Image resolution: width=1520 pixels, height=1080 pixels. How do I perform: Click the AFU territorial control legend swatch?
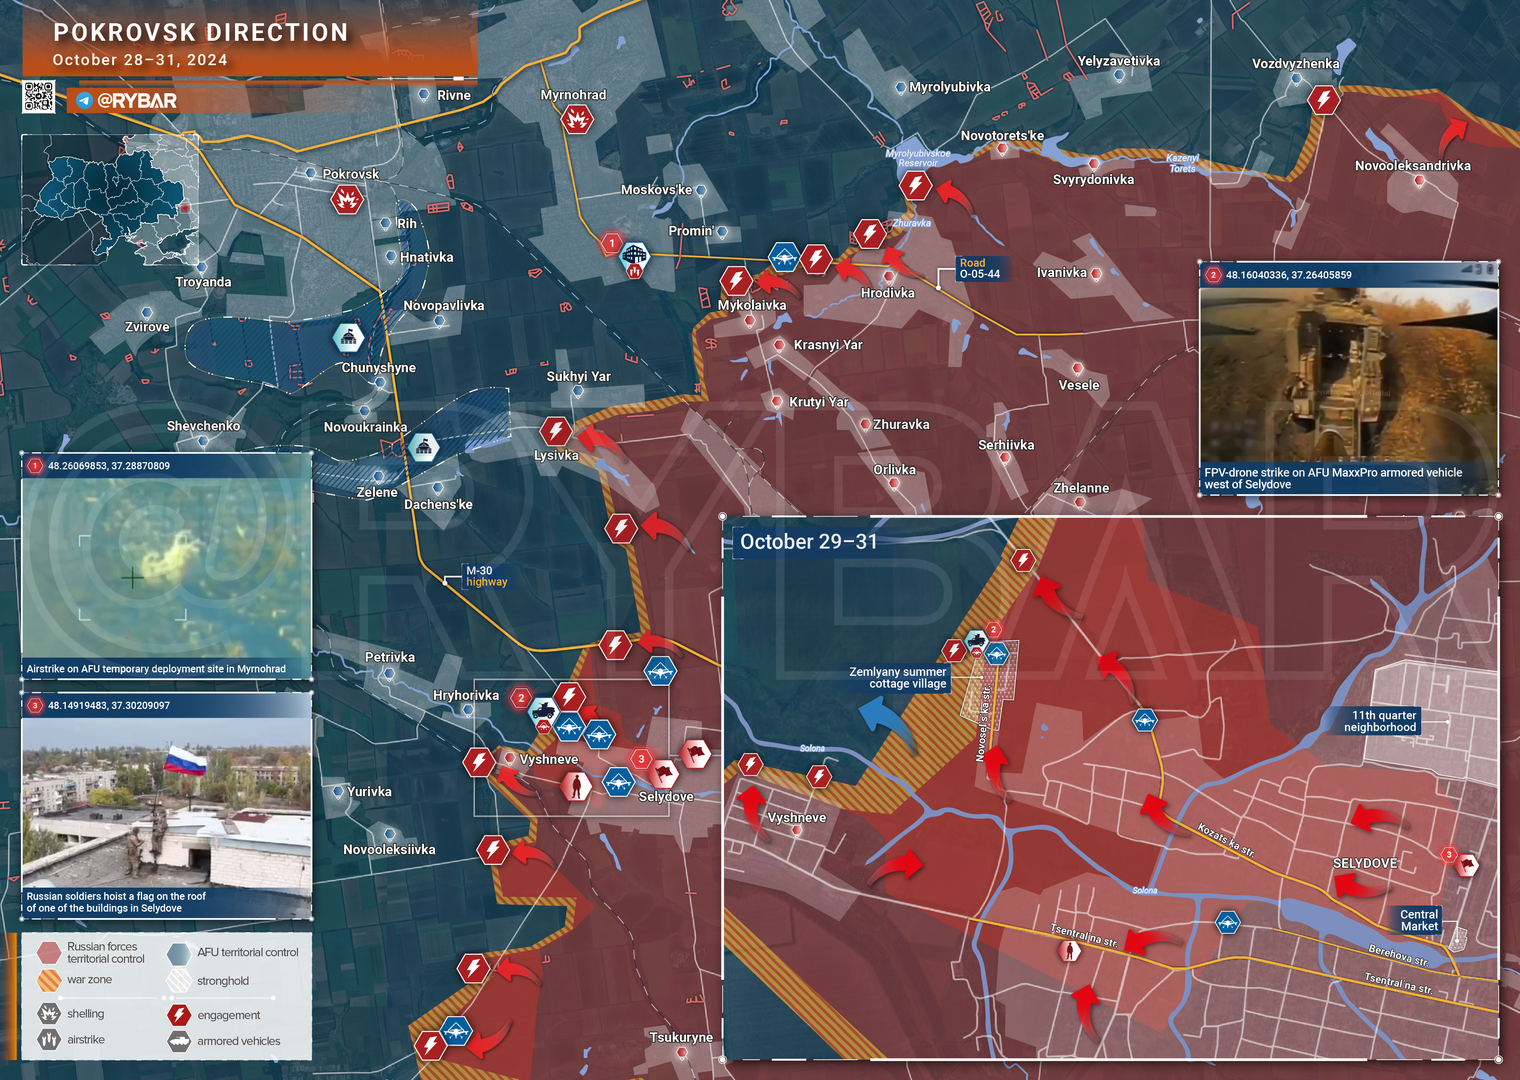tap(179, 953)
